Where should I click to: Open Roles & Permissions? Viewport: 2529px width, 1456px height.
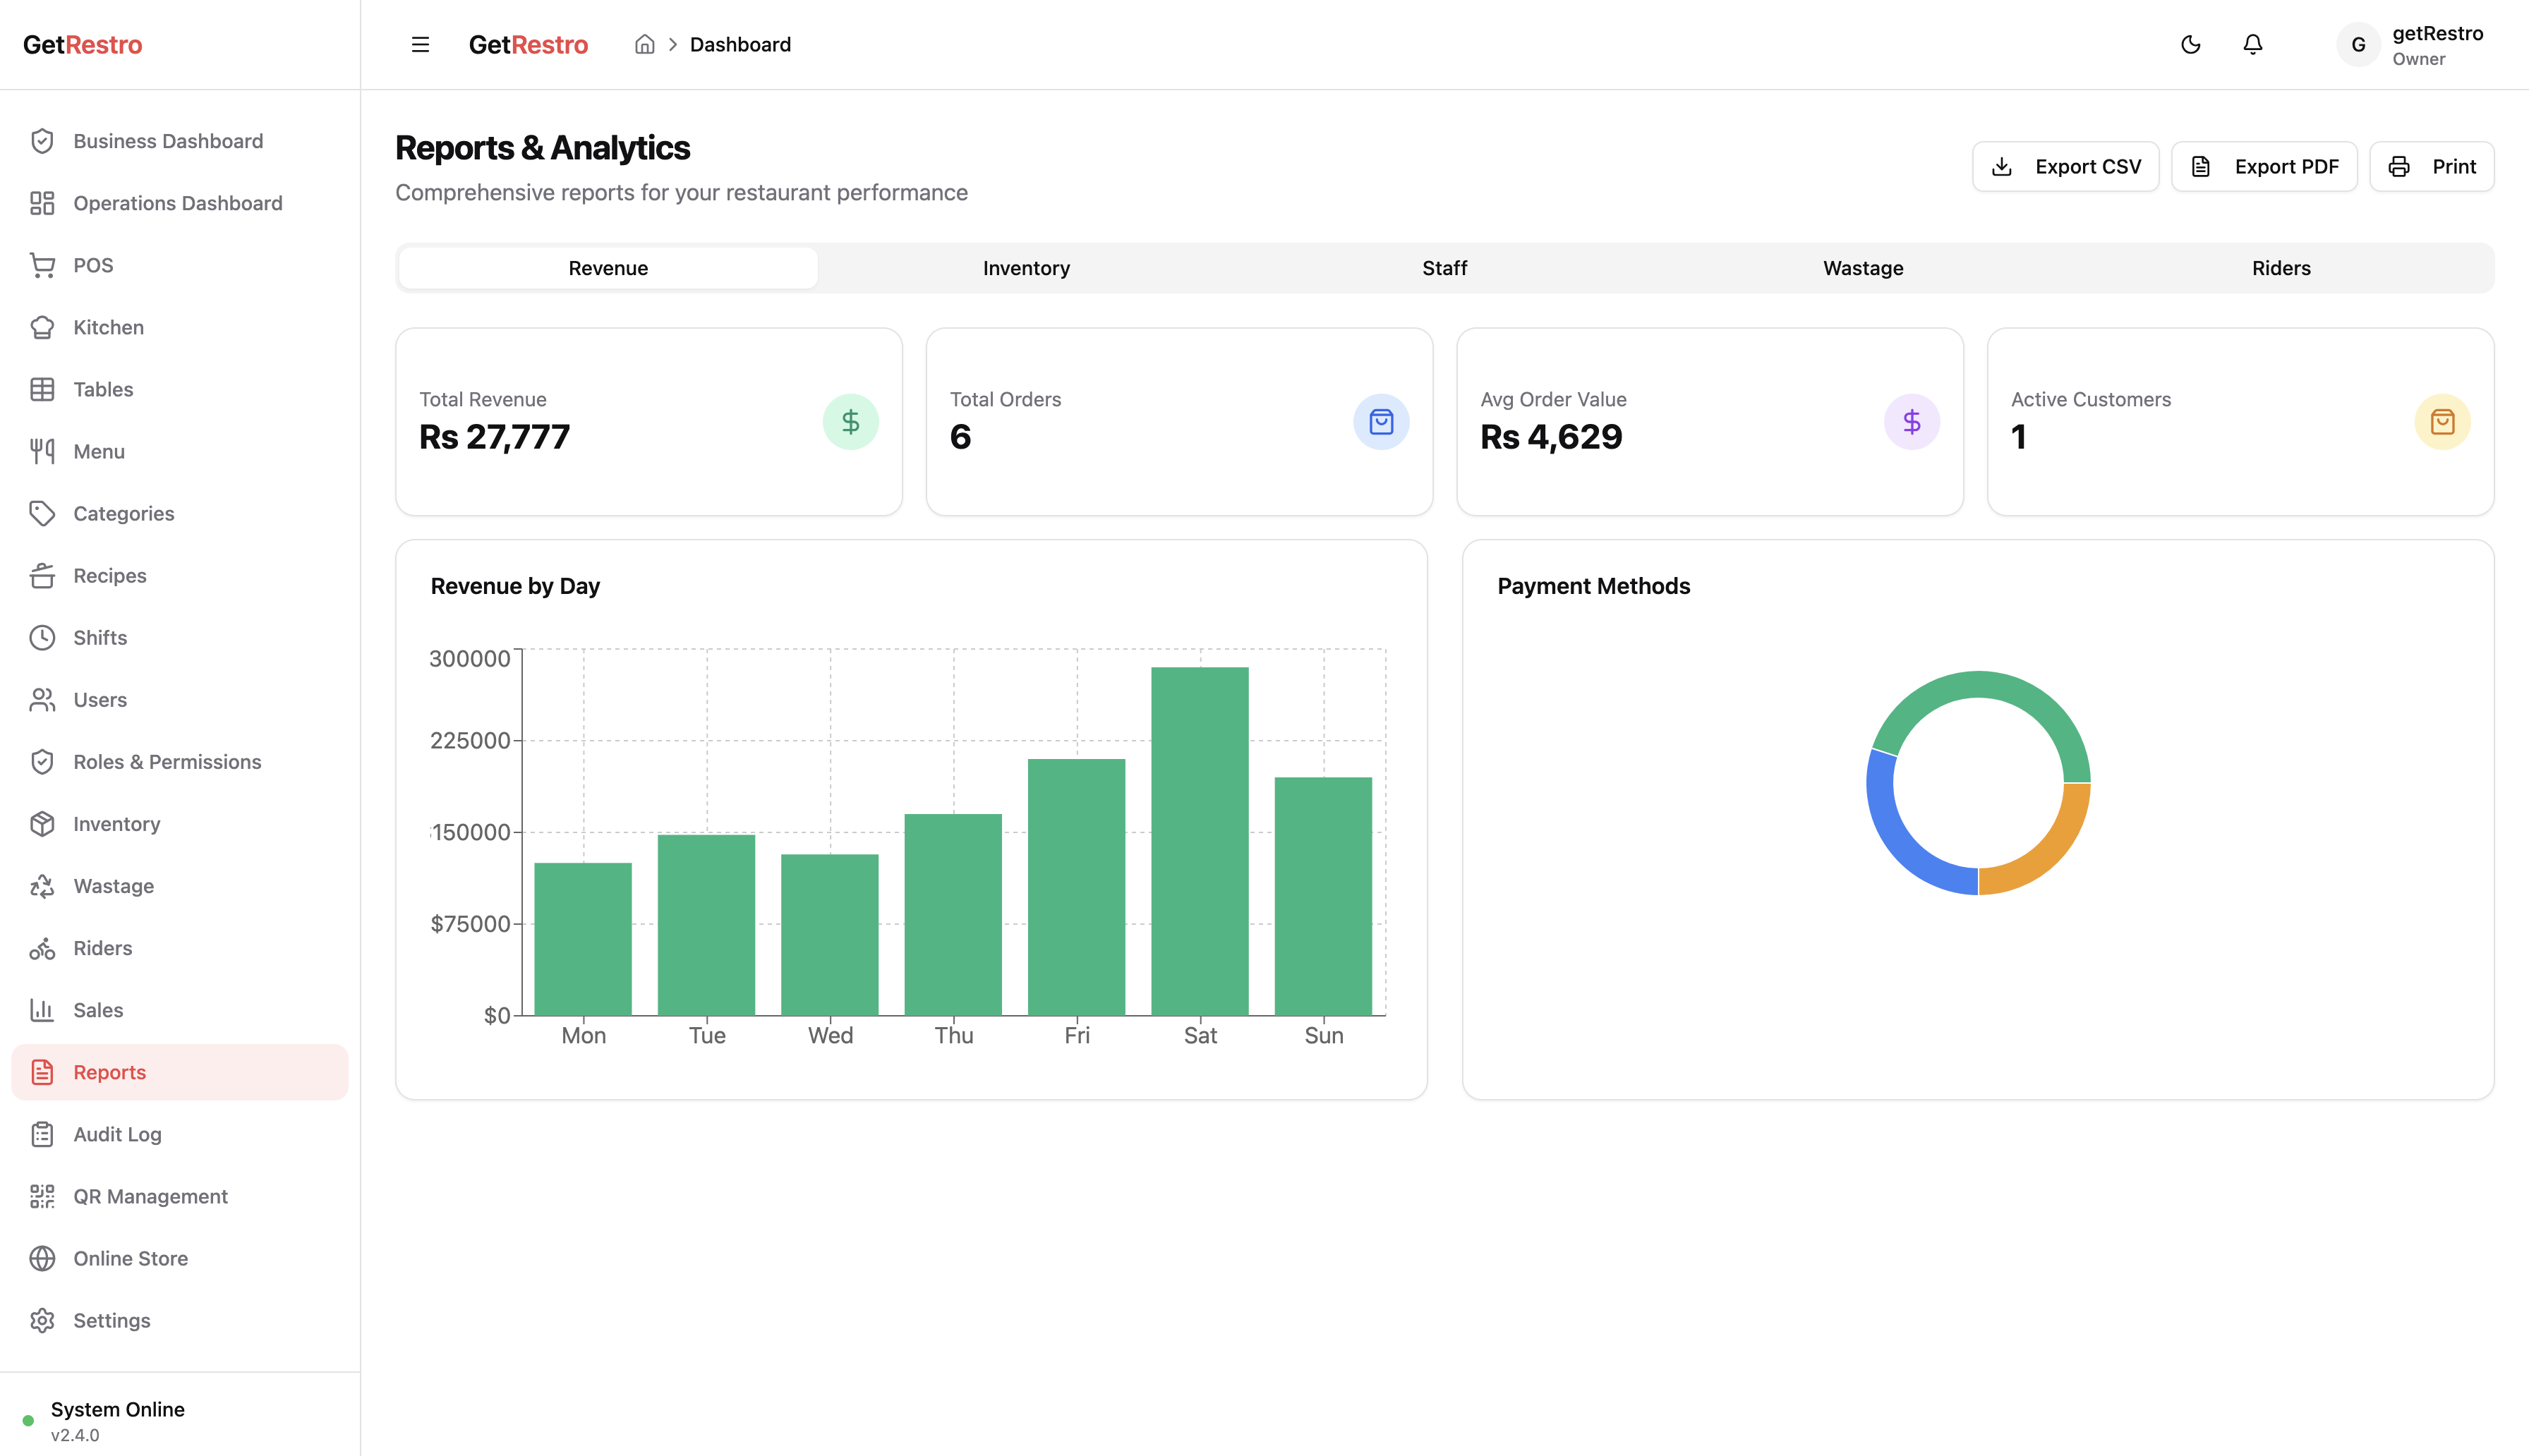167,761
